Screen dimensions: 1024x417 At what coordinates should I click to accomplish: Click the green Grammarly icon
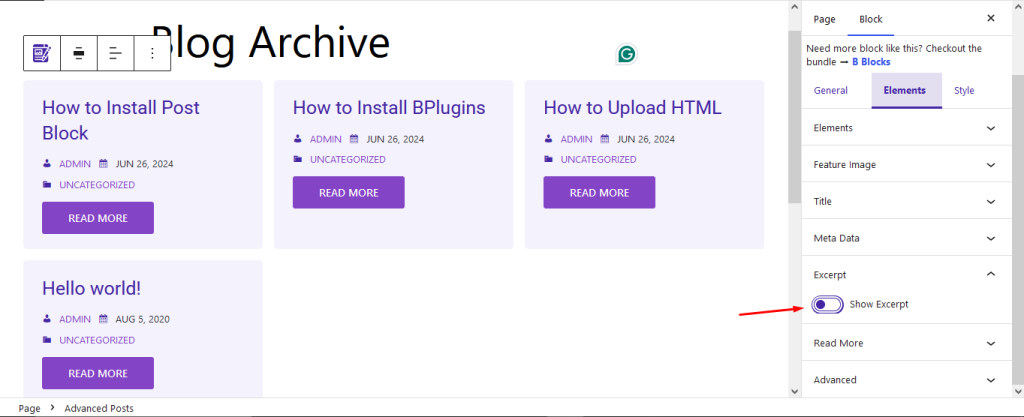627,55
